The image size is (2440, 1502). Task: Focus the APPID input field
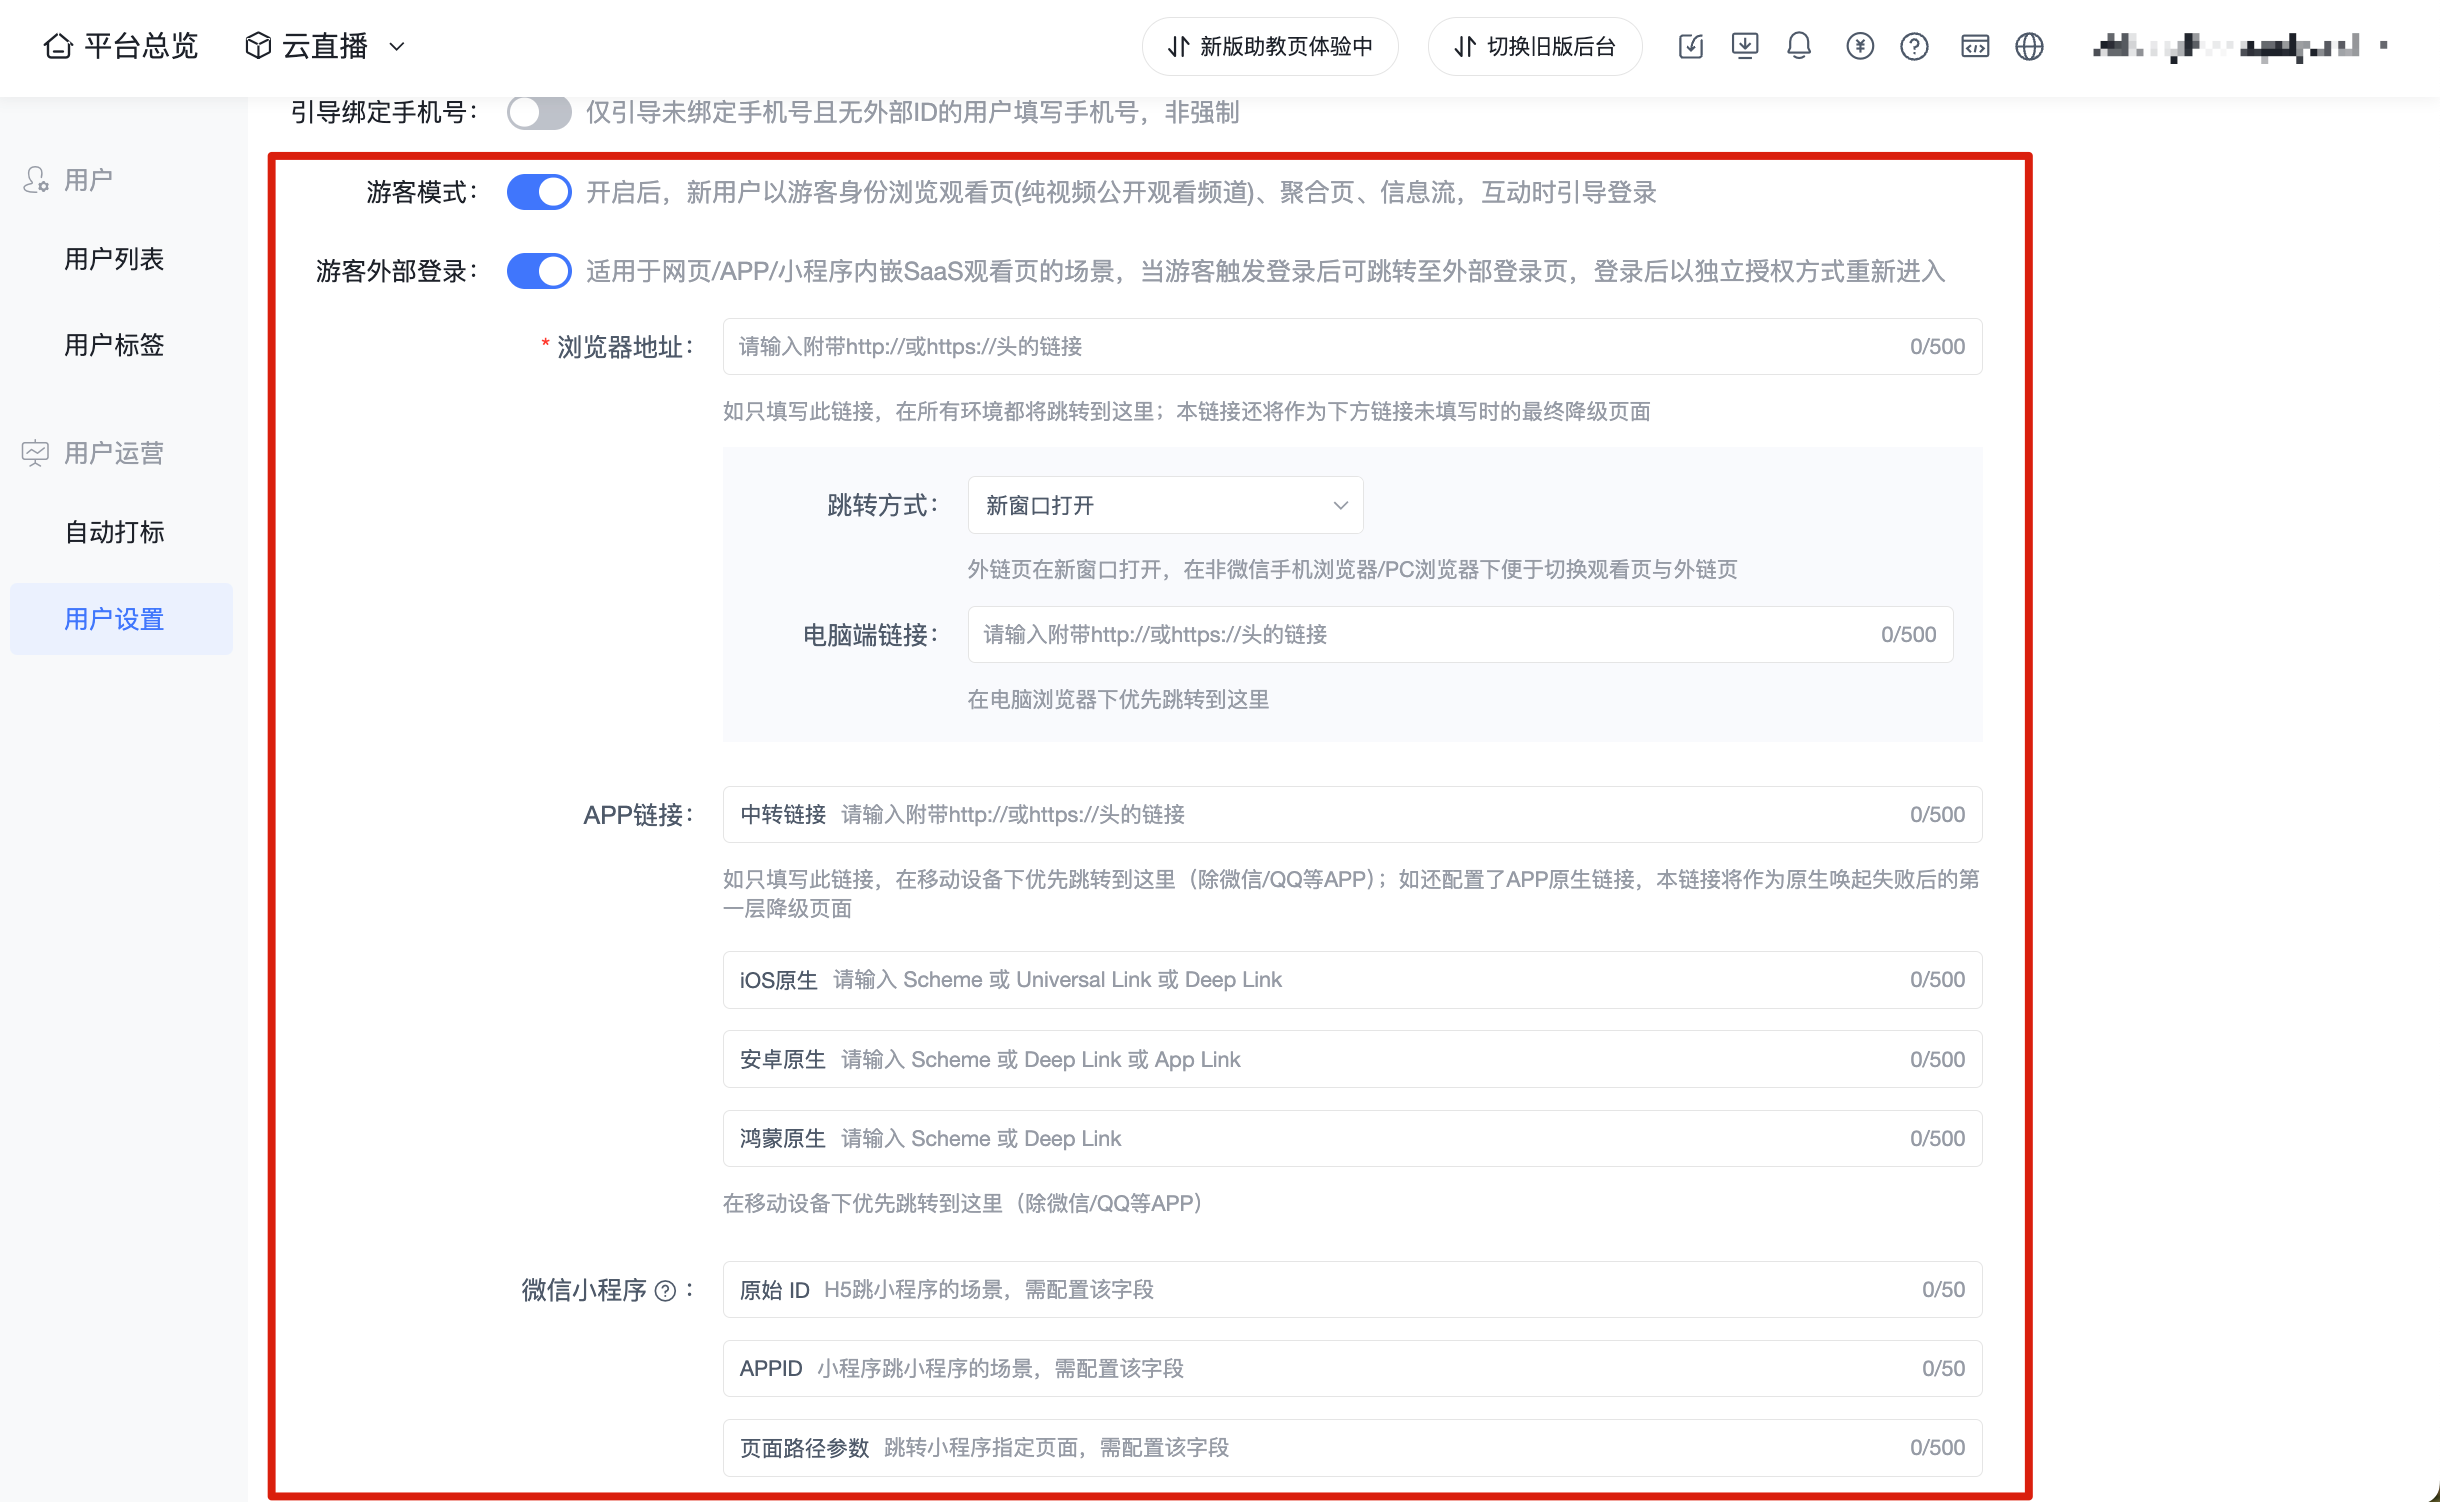click(x=1352, y=1369)
